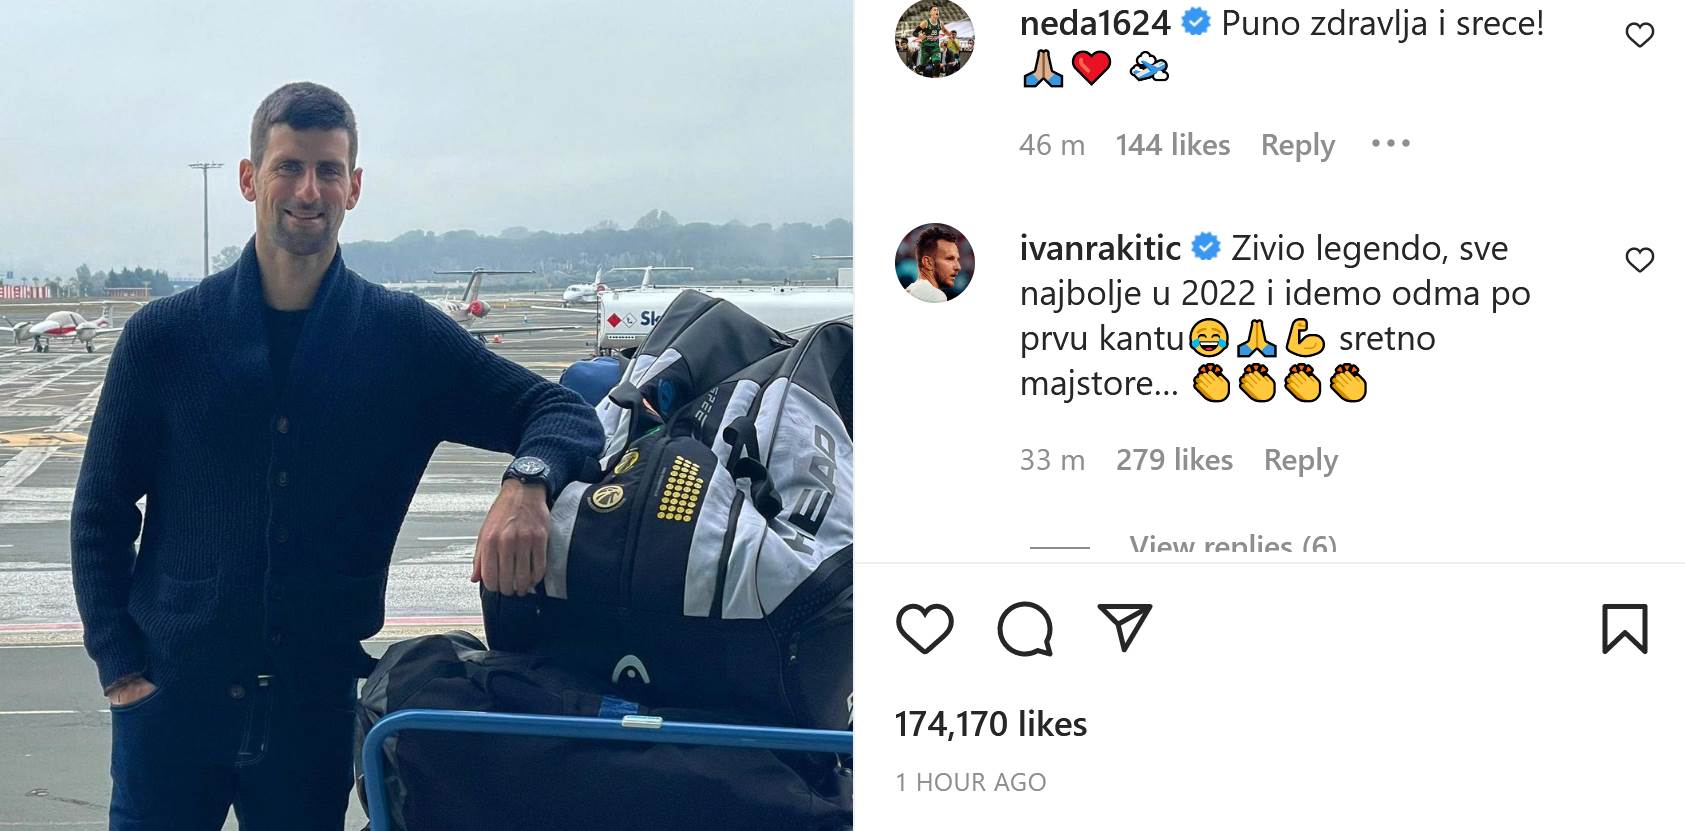Open comments with the speech bubble icon

(1025, 629)
